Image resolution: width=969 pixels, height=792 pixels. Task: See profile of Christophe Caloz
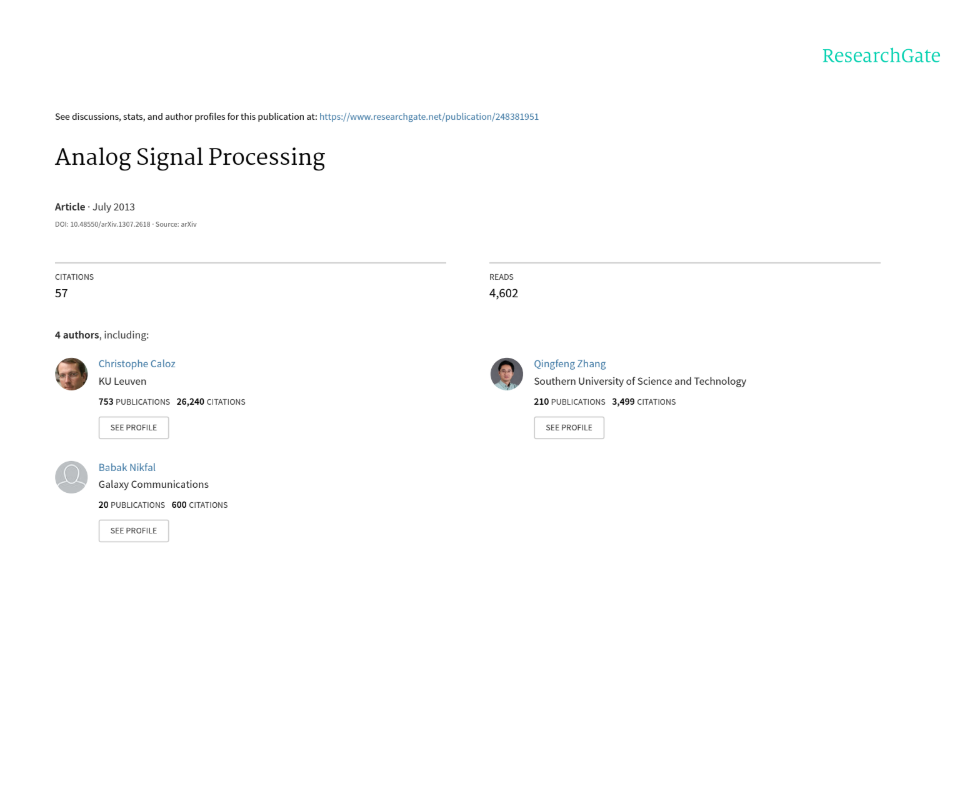coord(133,428)
